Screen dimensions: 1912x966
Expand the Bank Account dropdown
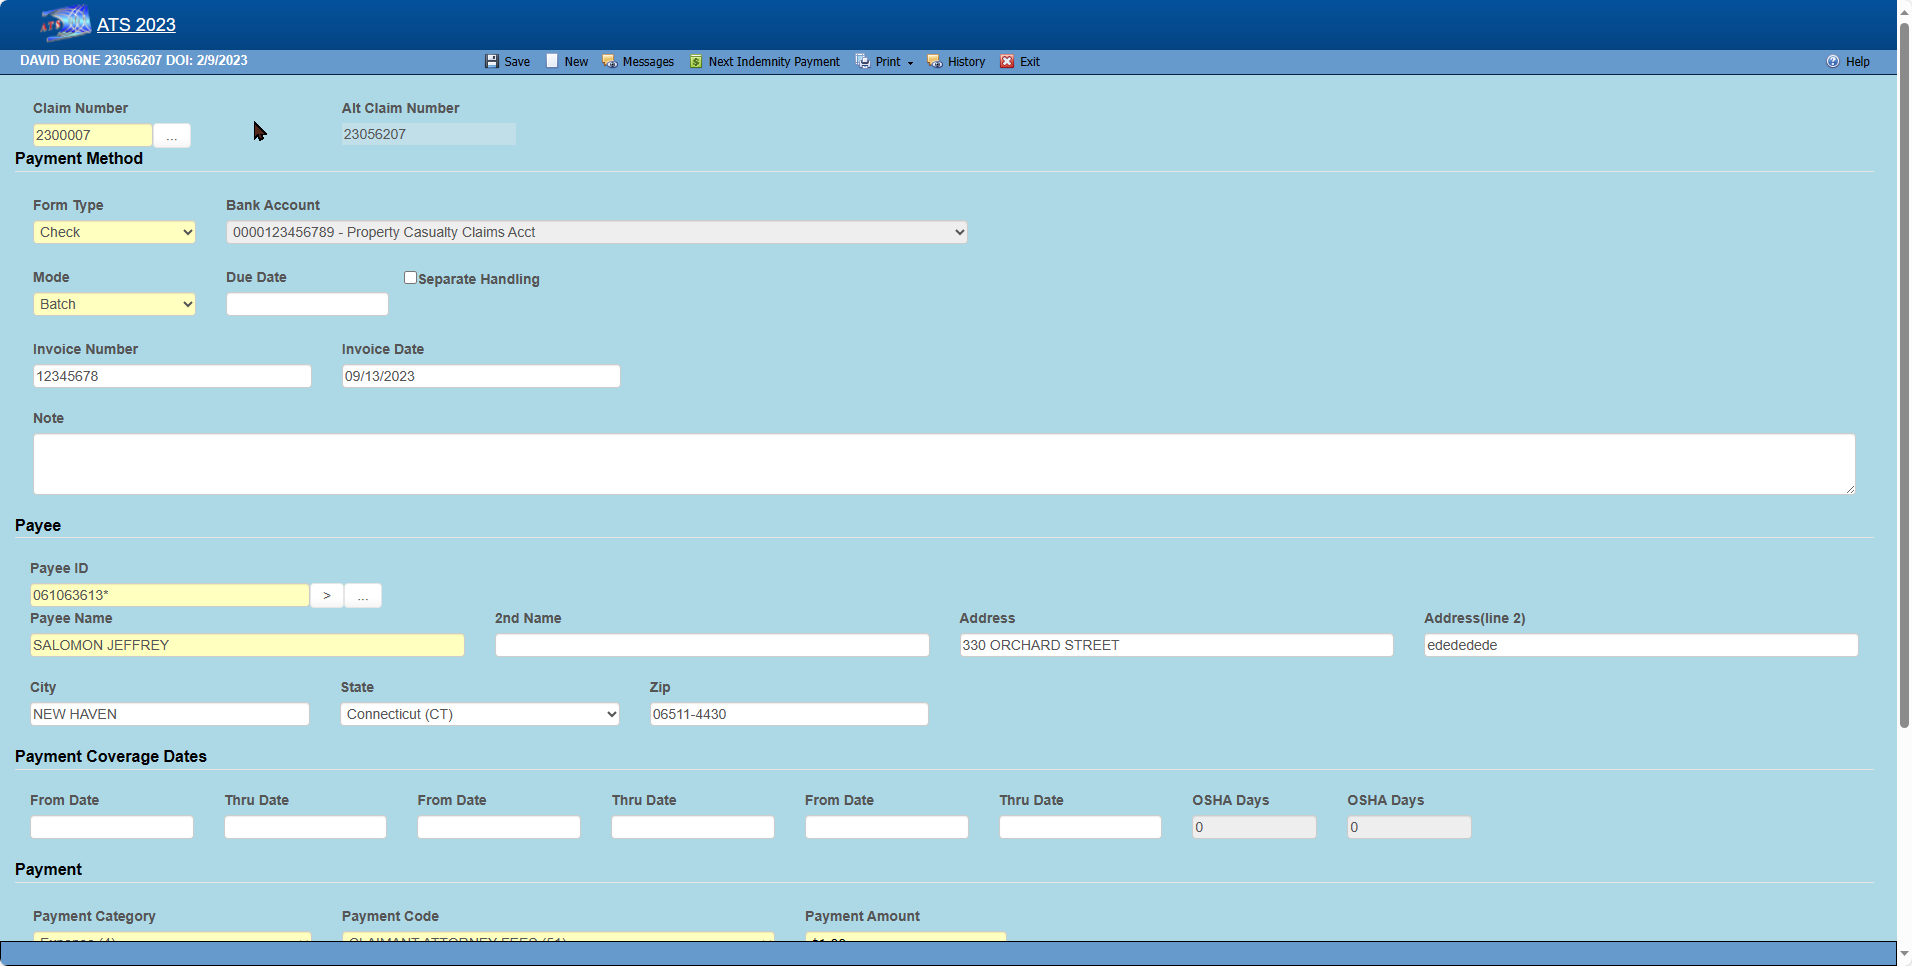(x=596, y=232)
